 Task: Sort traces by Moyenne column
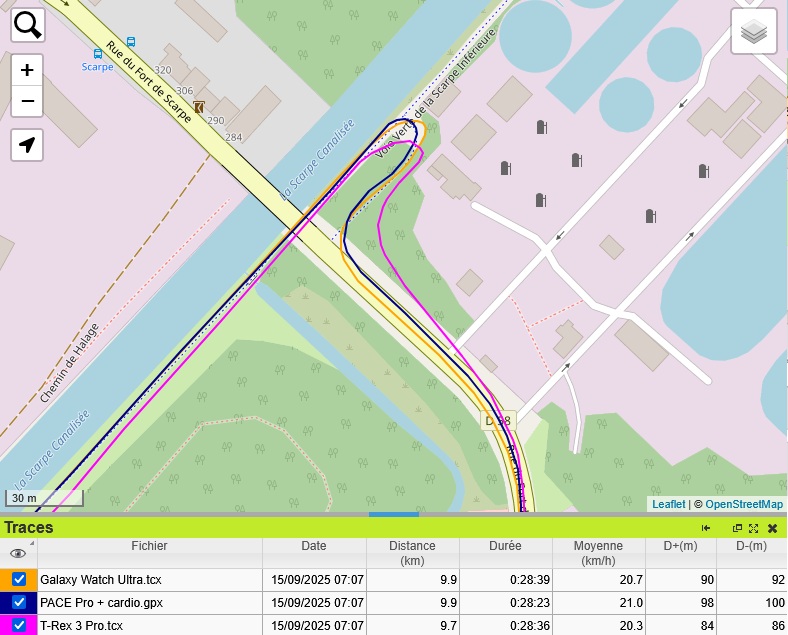tap(598, 553)
